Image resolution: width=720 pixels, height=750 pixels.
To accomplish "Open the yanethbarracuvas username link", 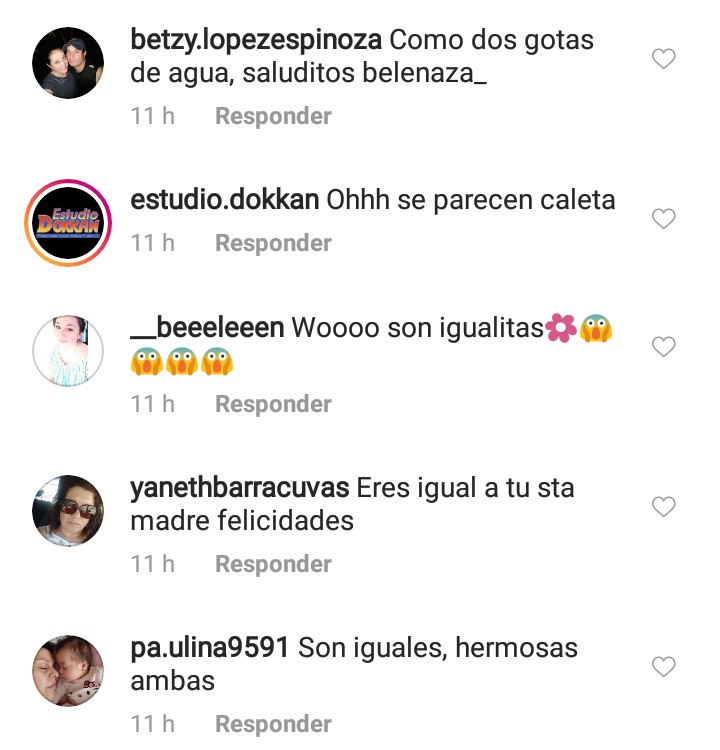I will click(240, 489).
